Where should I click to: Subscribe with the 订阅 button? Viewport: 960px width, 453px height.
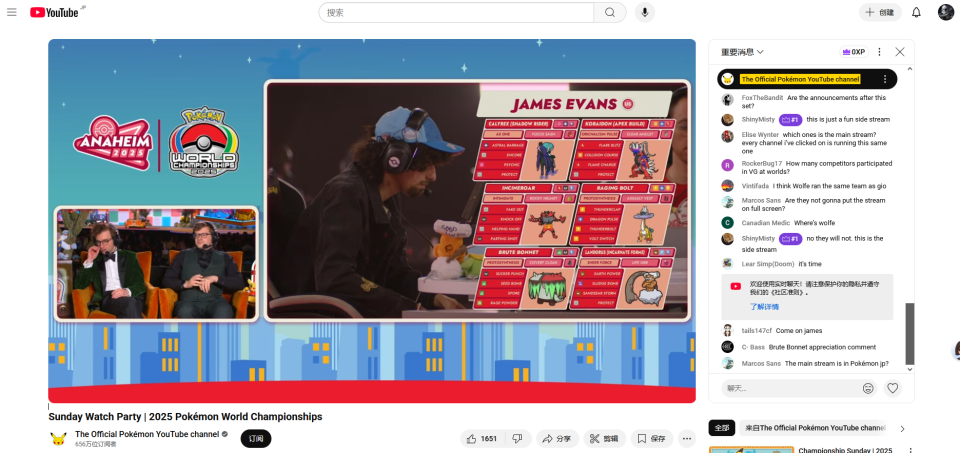coord(256,438)
